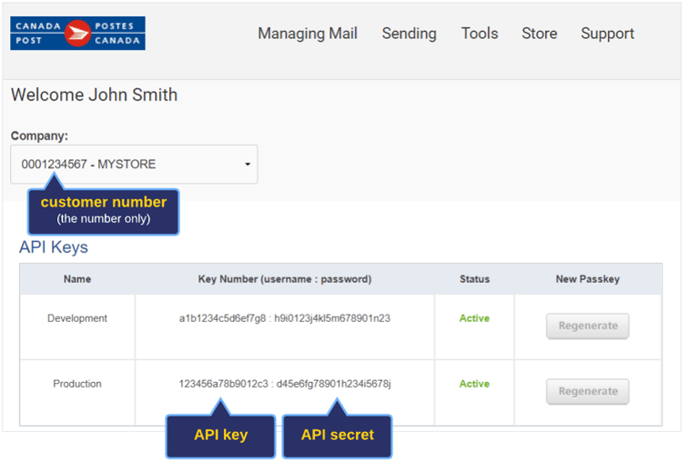The image size is (688, 462).
Task: Click the Canada Post logo
Action: point(78,33)
